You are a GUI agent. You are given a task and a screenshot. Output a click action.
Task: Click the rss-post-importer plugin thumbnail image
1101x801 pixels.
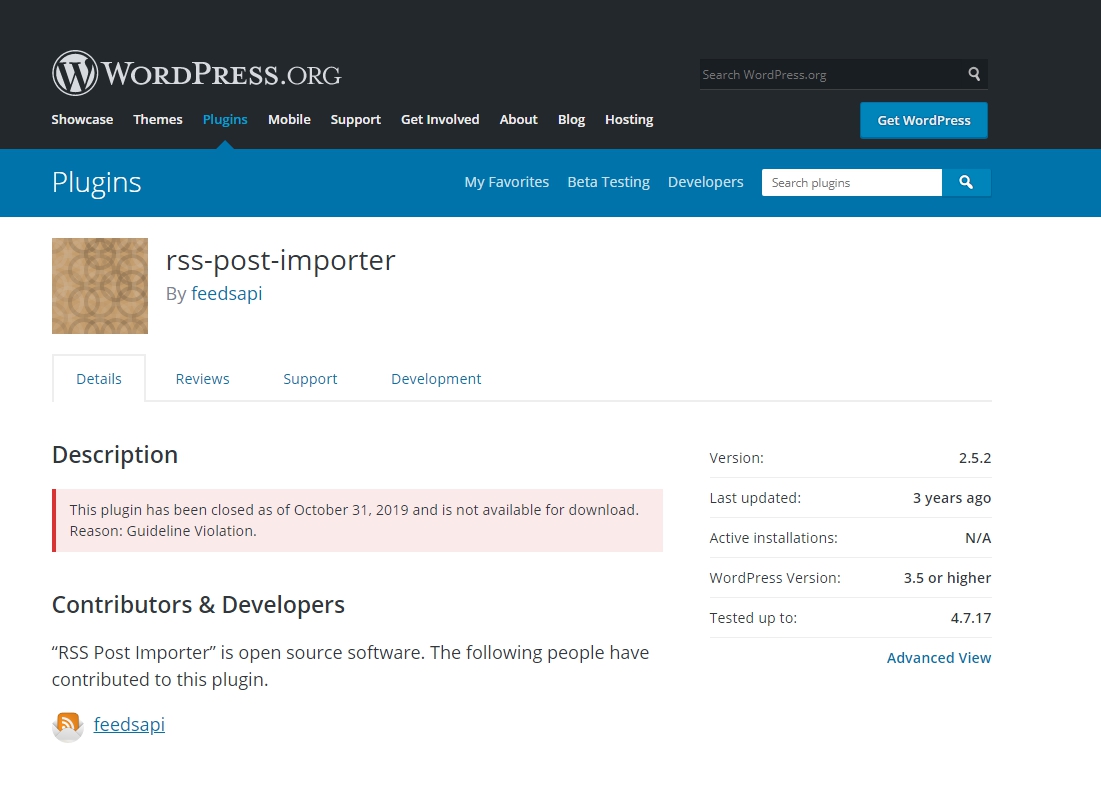click(x=100, y=286)
